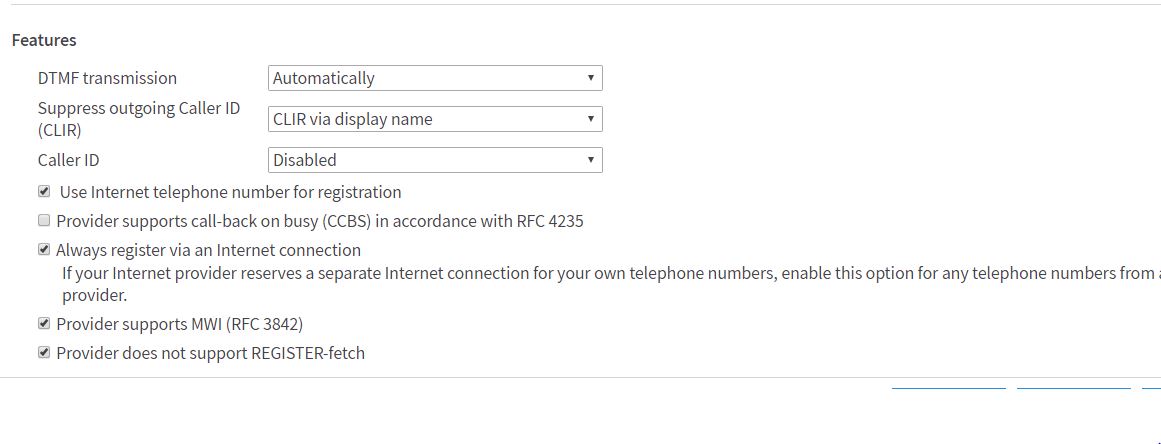Click the 'Use Internet telephone number for registration' text
The height and width of the screenshot is (444, 1161).
point(230,192)
